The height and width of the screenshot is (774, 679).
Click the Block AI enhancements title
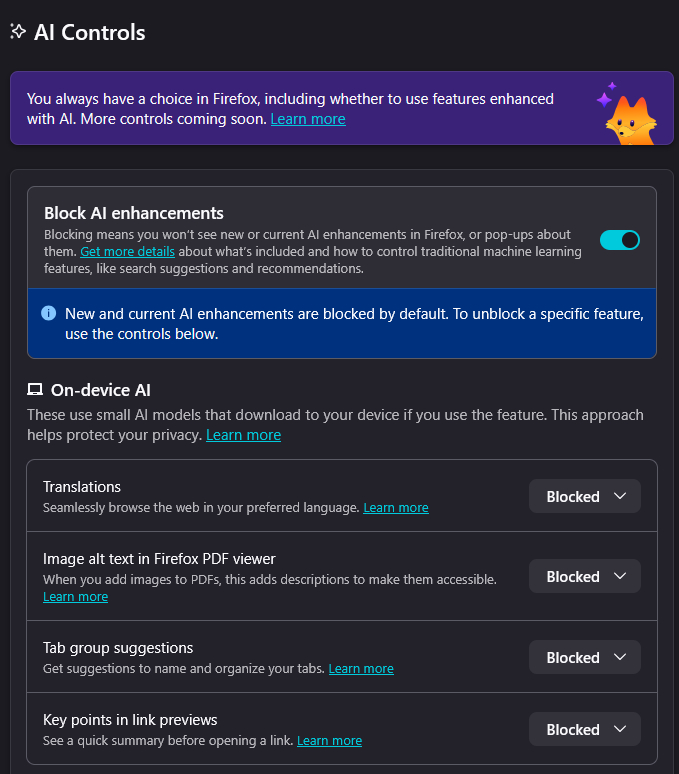coord(134,213)
